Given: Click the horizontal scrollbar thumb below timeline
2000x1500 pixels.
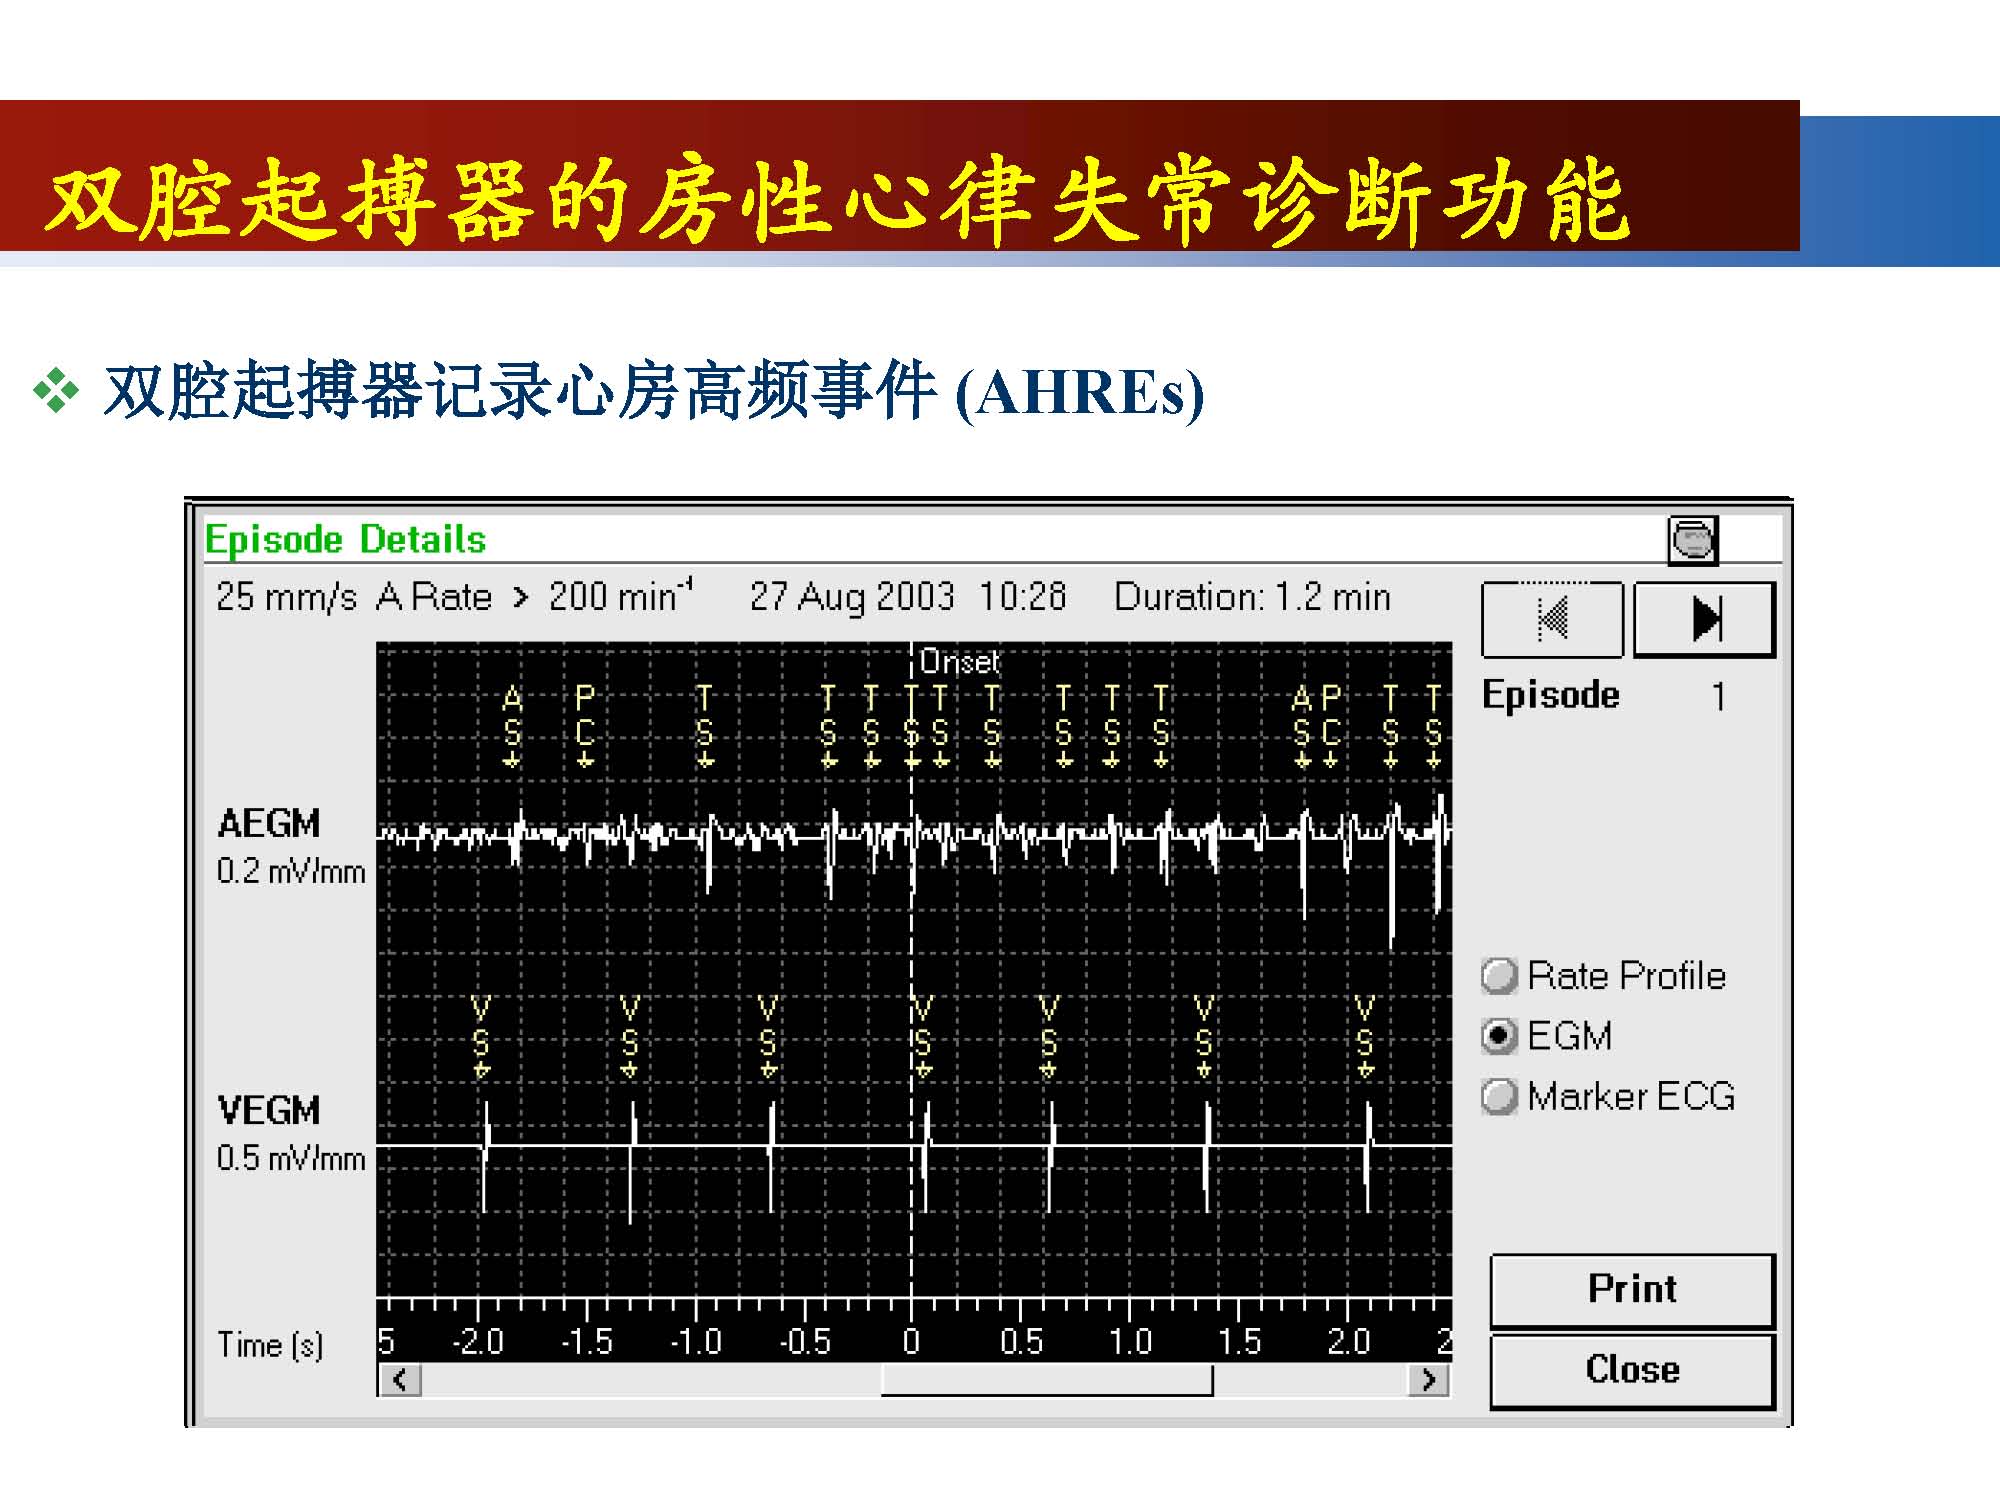Looking at the screenshot, I should 1046,1380.
